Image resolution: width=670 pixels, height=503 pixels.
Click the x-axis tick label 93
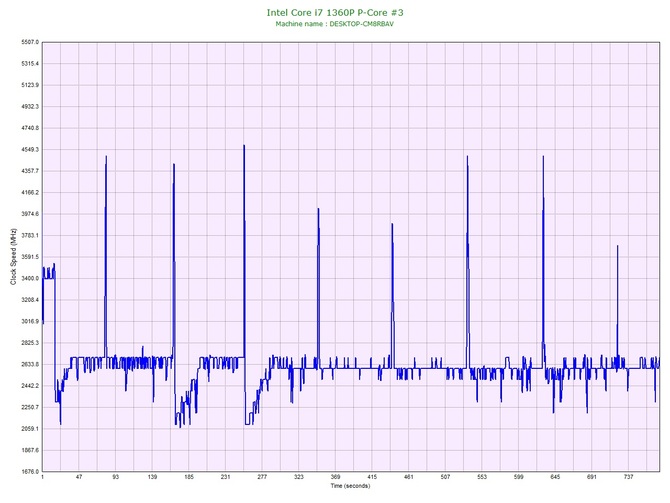(115, 477)
